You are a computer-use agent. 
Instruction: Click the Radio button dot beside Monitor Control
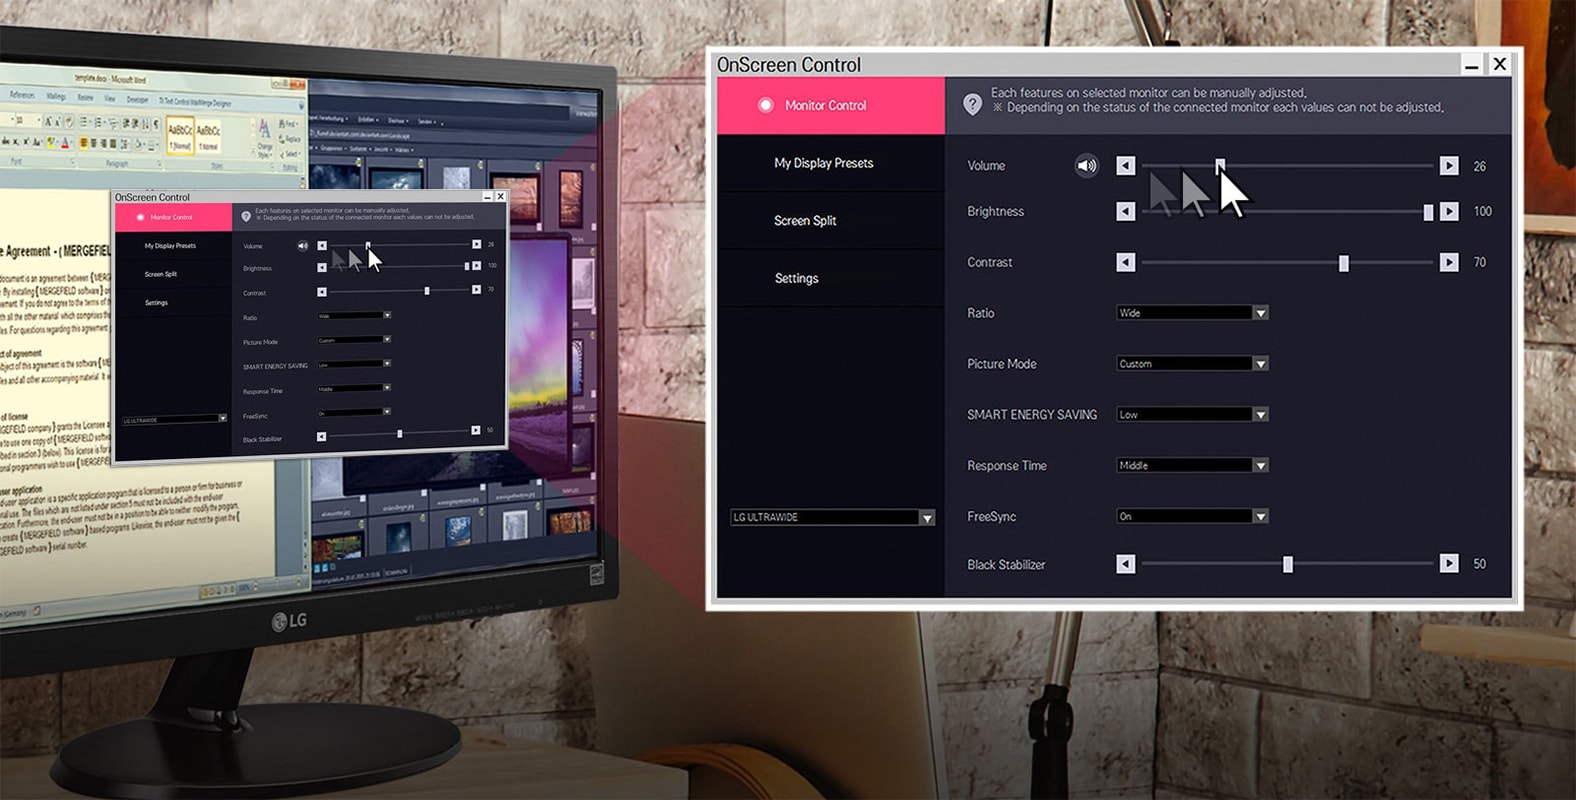tap(765, 105)
